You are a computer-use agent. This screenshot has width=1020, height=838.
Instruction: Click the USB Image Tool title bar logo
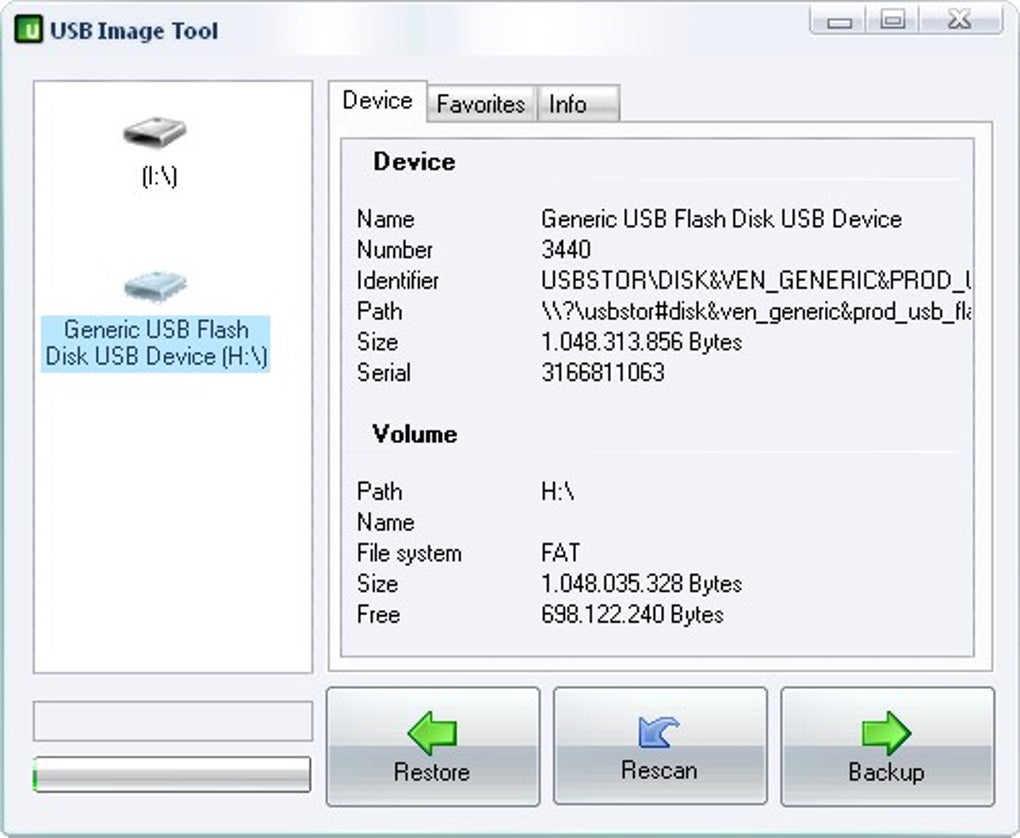pos(28,30)
